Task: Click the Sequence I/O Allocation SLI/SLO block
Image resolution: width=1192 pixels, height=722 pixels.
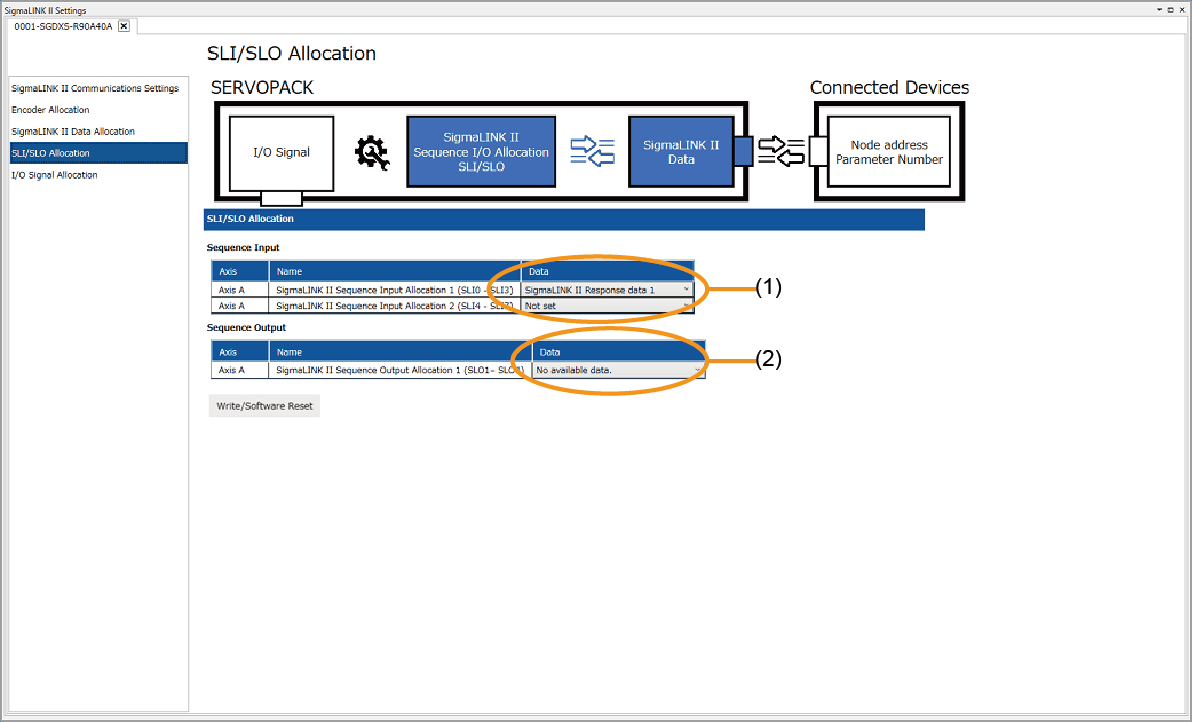Action: (x=481, y=152)
